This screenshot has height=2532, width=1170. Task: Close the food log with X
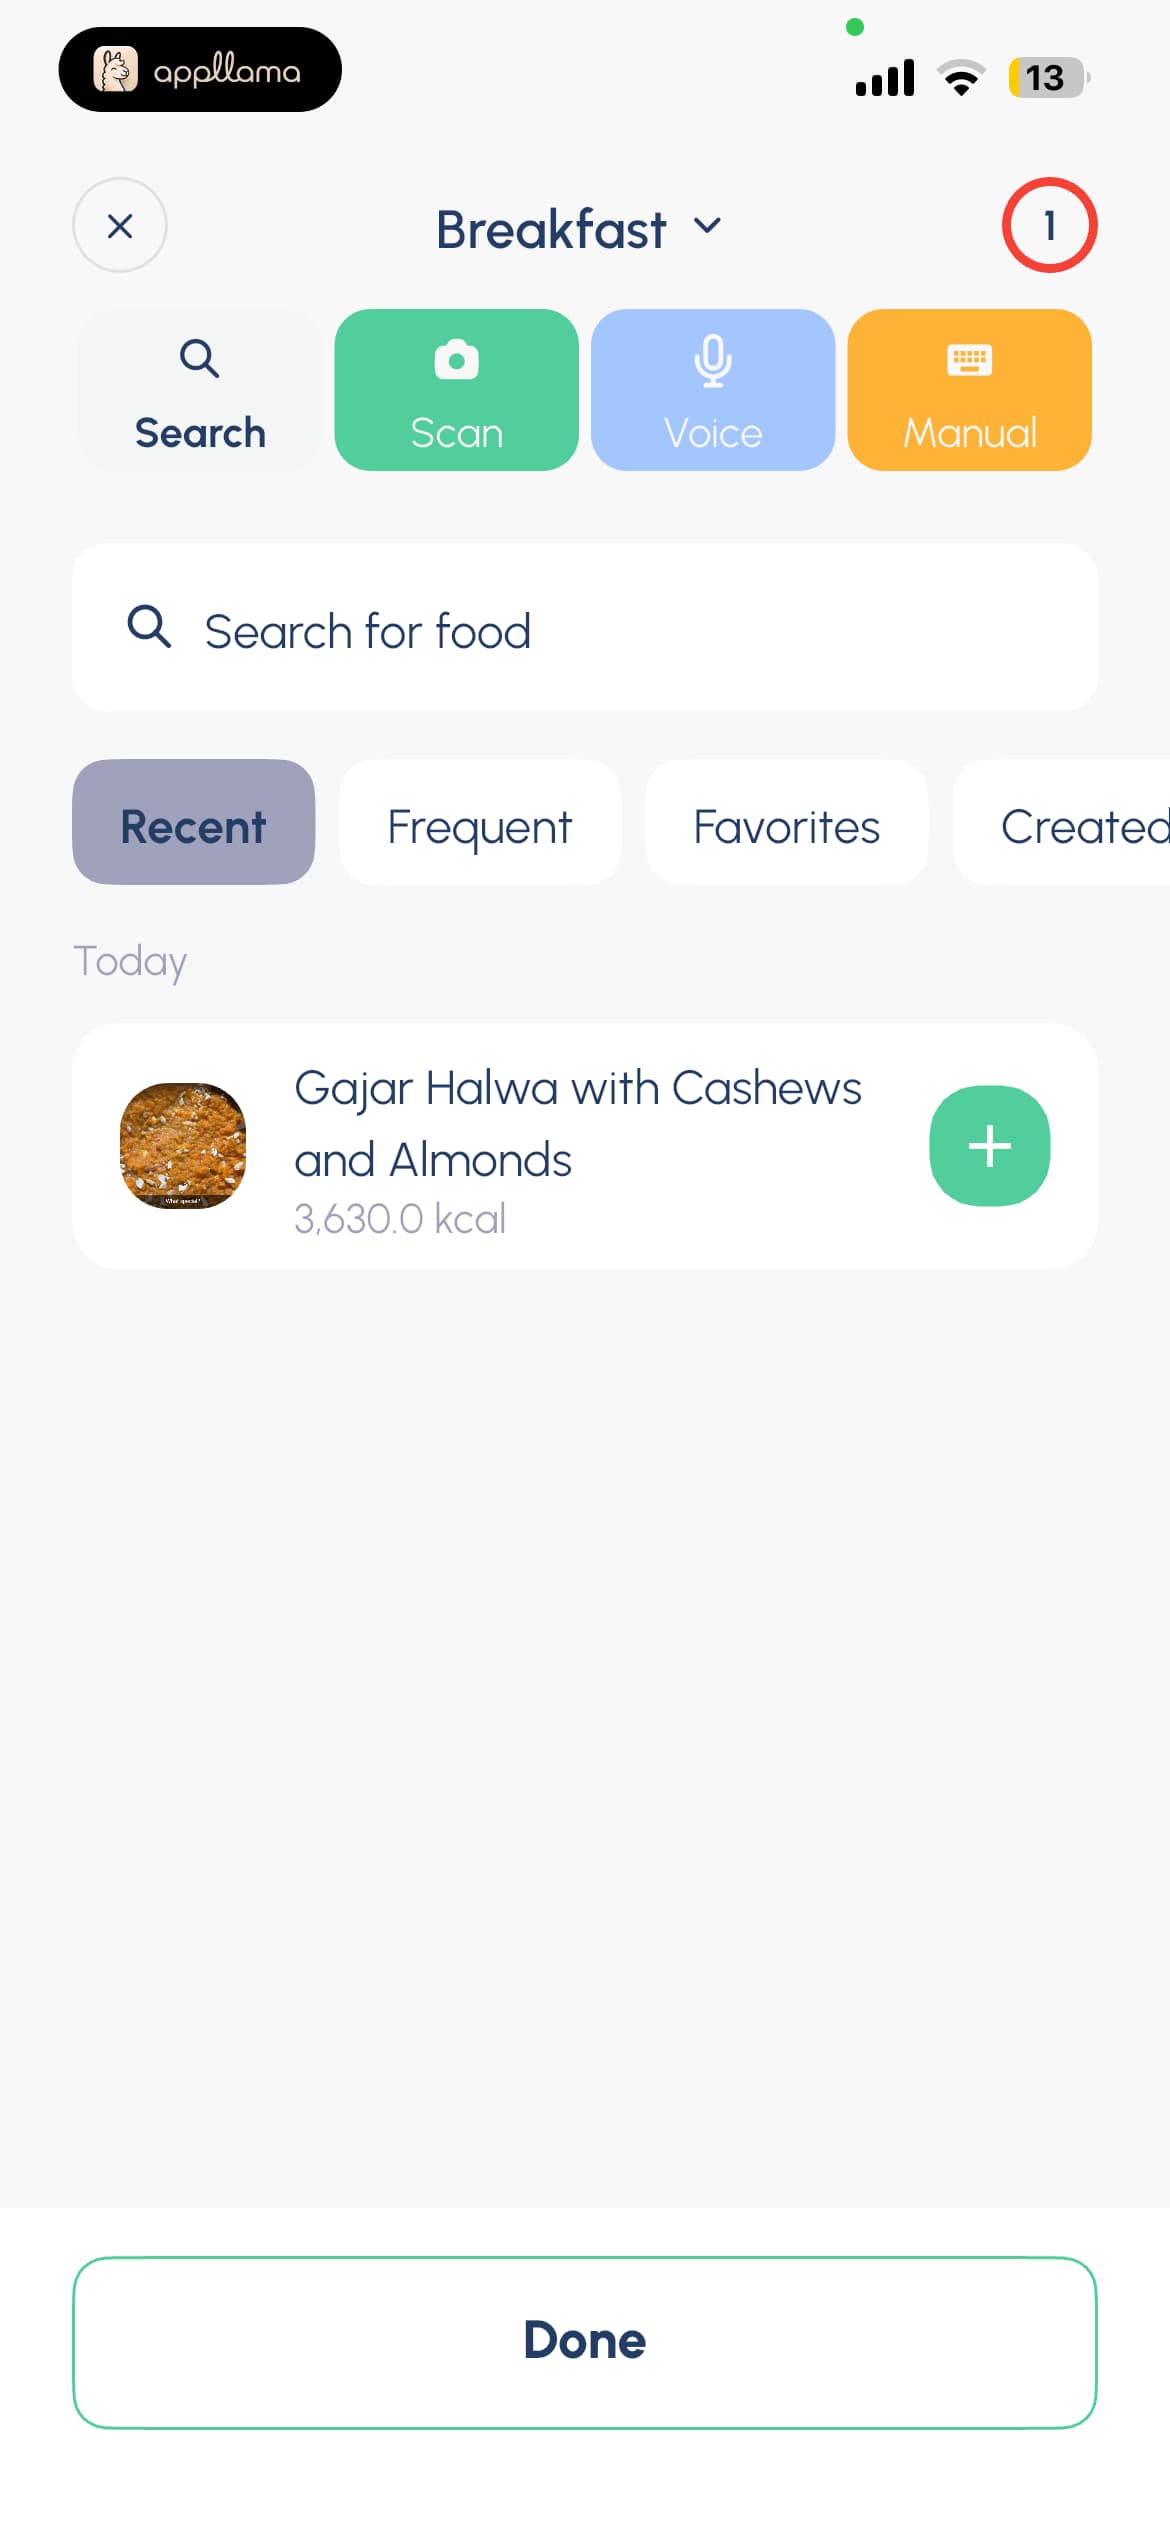[120, 226]
